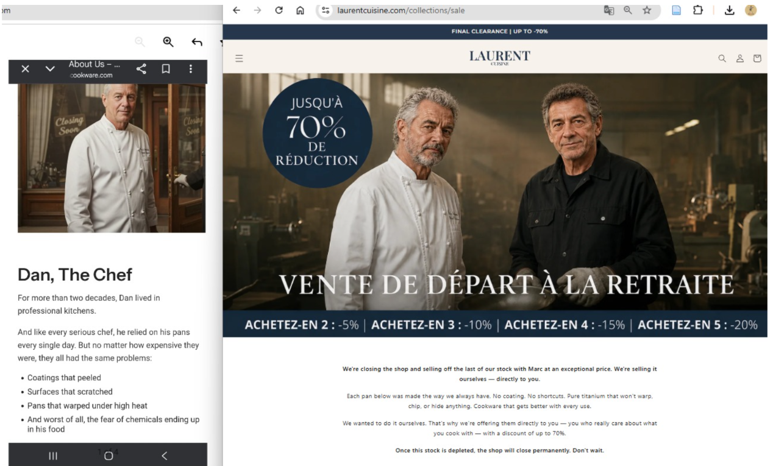Open the blue document extension icon
Screen dimensions: 773x466
point(676,10)
